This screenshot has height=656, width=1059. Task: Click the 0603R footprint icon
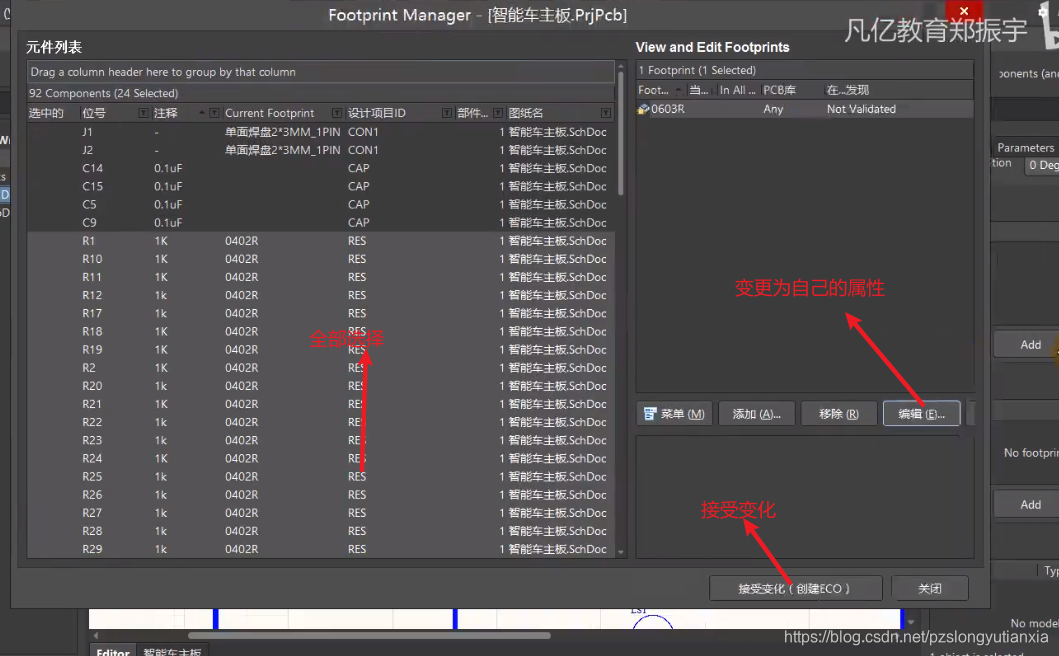click(643, 109)
